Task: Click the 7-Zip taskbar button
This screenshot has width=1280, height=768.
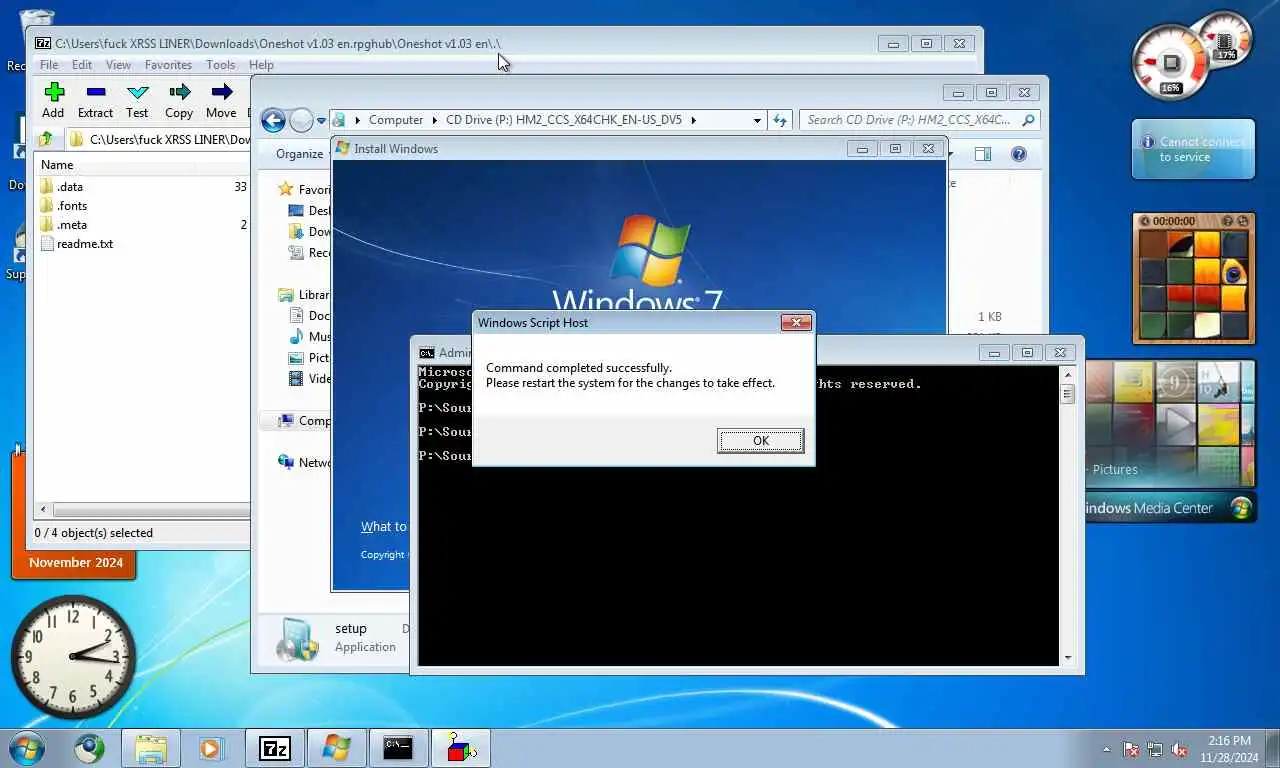Action: click(274, 748)
